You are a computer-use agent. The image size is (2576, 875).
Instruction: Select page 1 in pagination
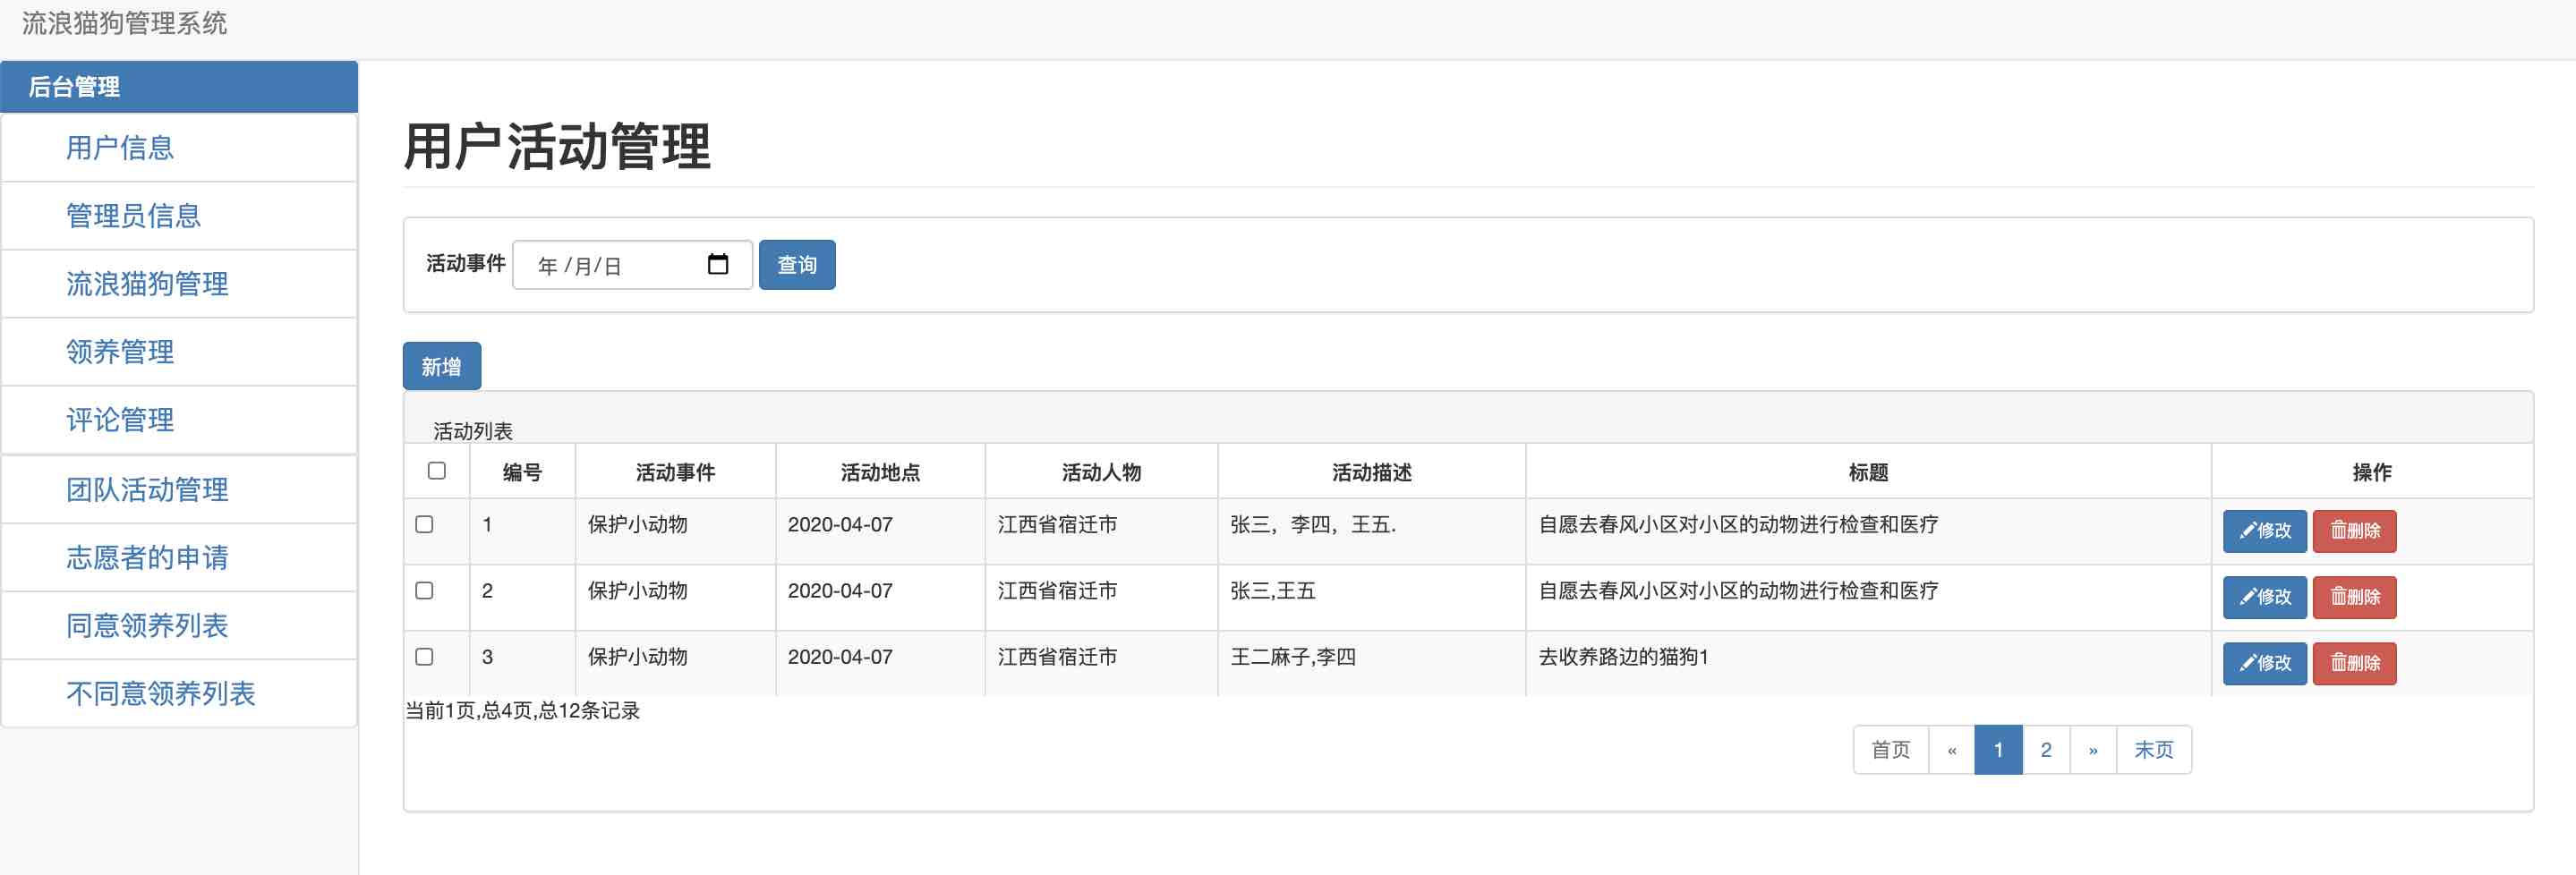click(x=1998, y=750)
